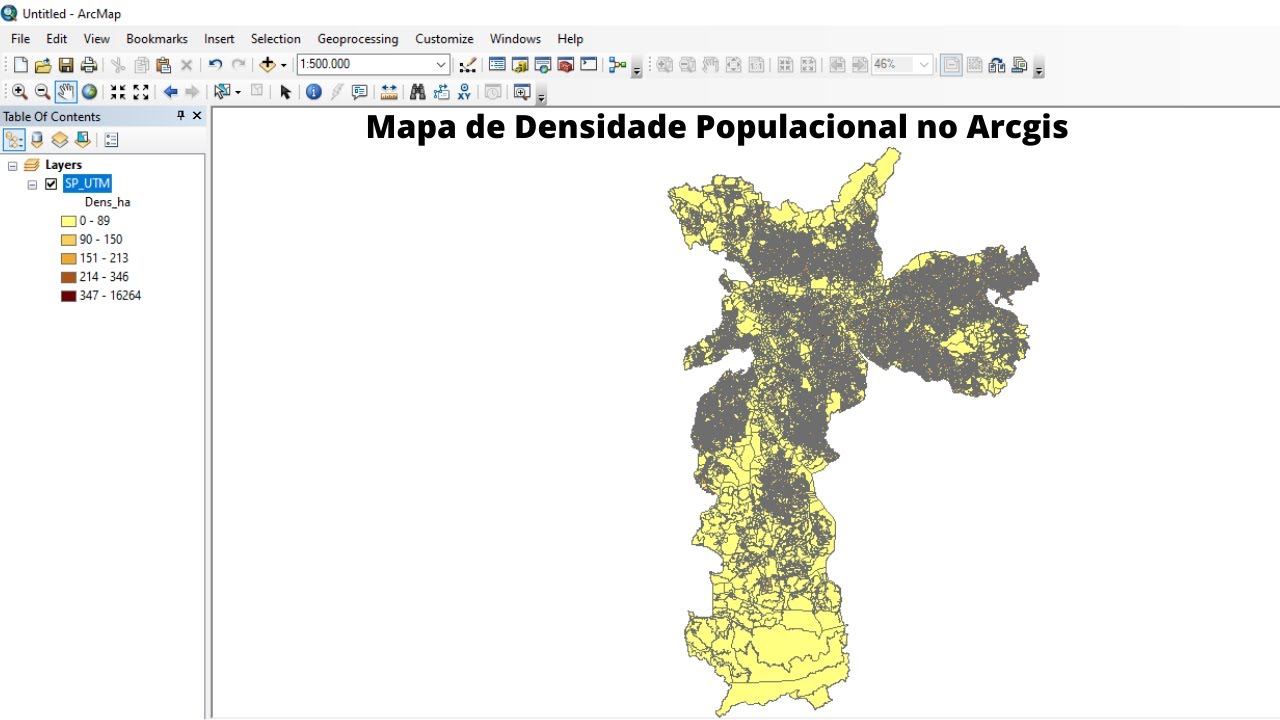Open Table Of Contents Options button
The height and width of the screenshot is (720, 1280).
point(111,140)
